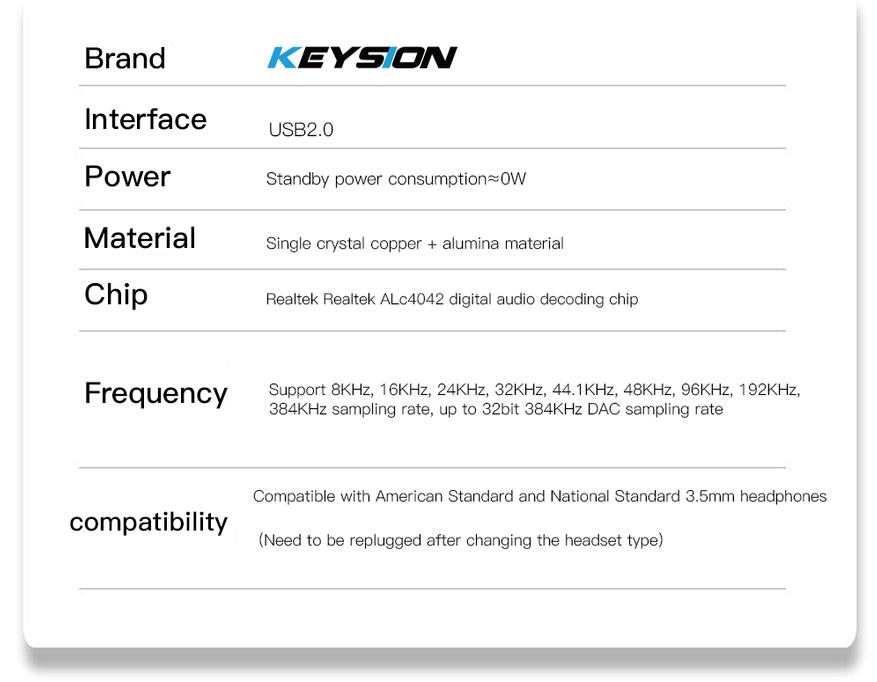Image resolution: width=877 pixels, height=682 pixels.
Task: Select Support 8KHz sampling rate line
Action: 535,389
